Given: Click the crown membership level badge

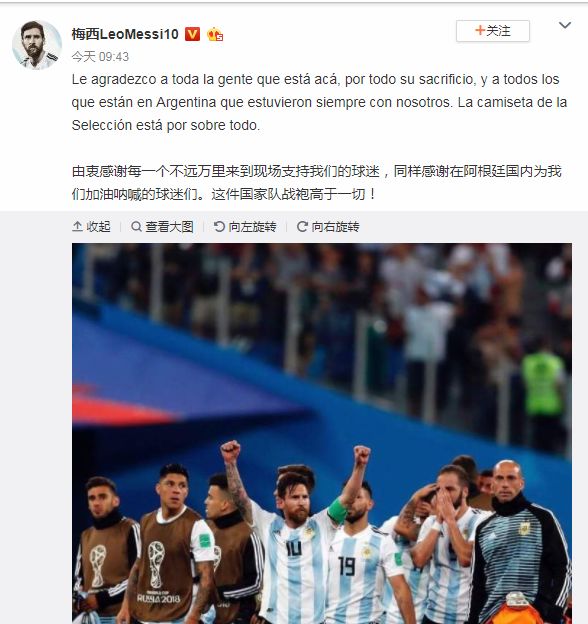Looking at the screenshot, I should pos(215,35).
